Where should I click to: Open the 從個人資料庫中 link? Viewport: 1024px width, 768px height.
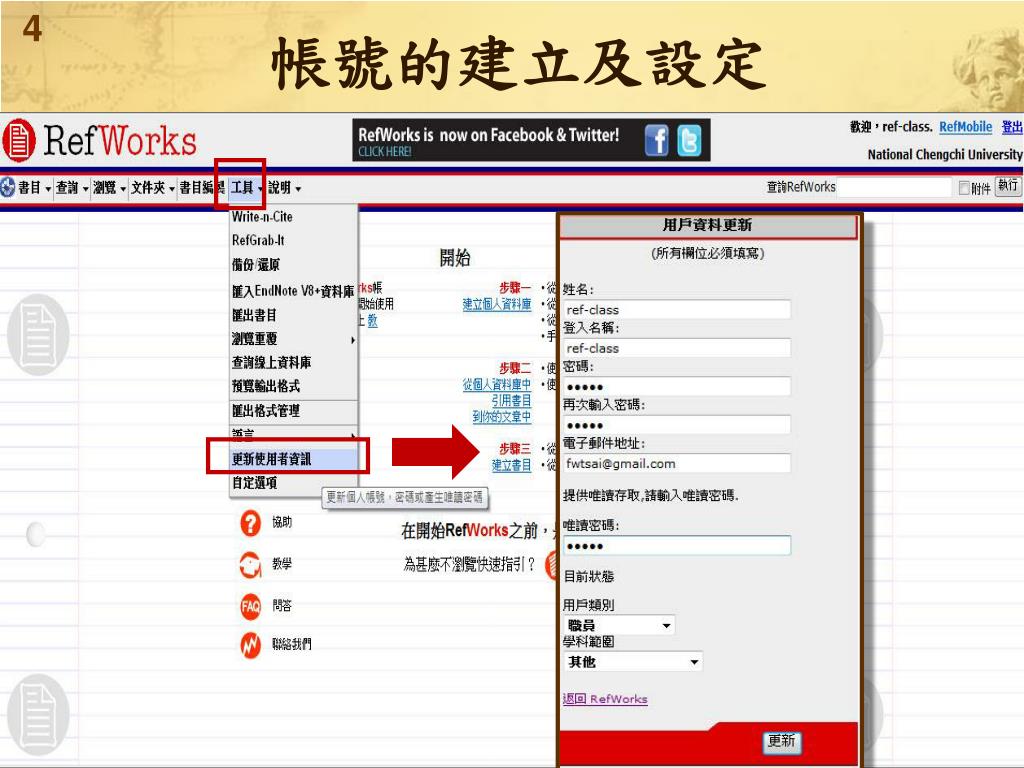coord(496,385)
